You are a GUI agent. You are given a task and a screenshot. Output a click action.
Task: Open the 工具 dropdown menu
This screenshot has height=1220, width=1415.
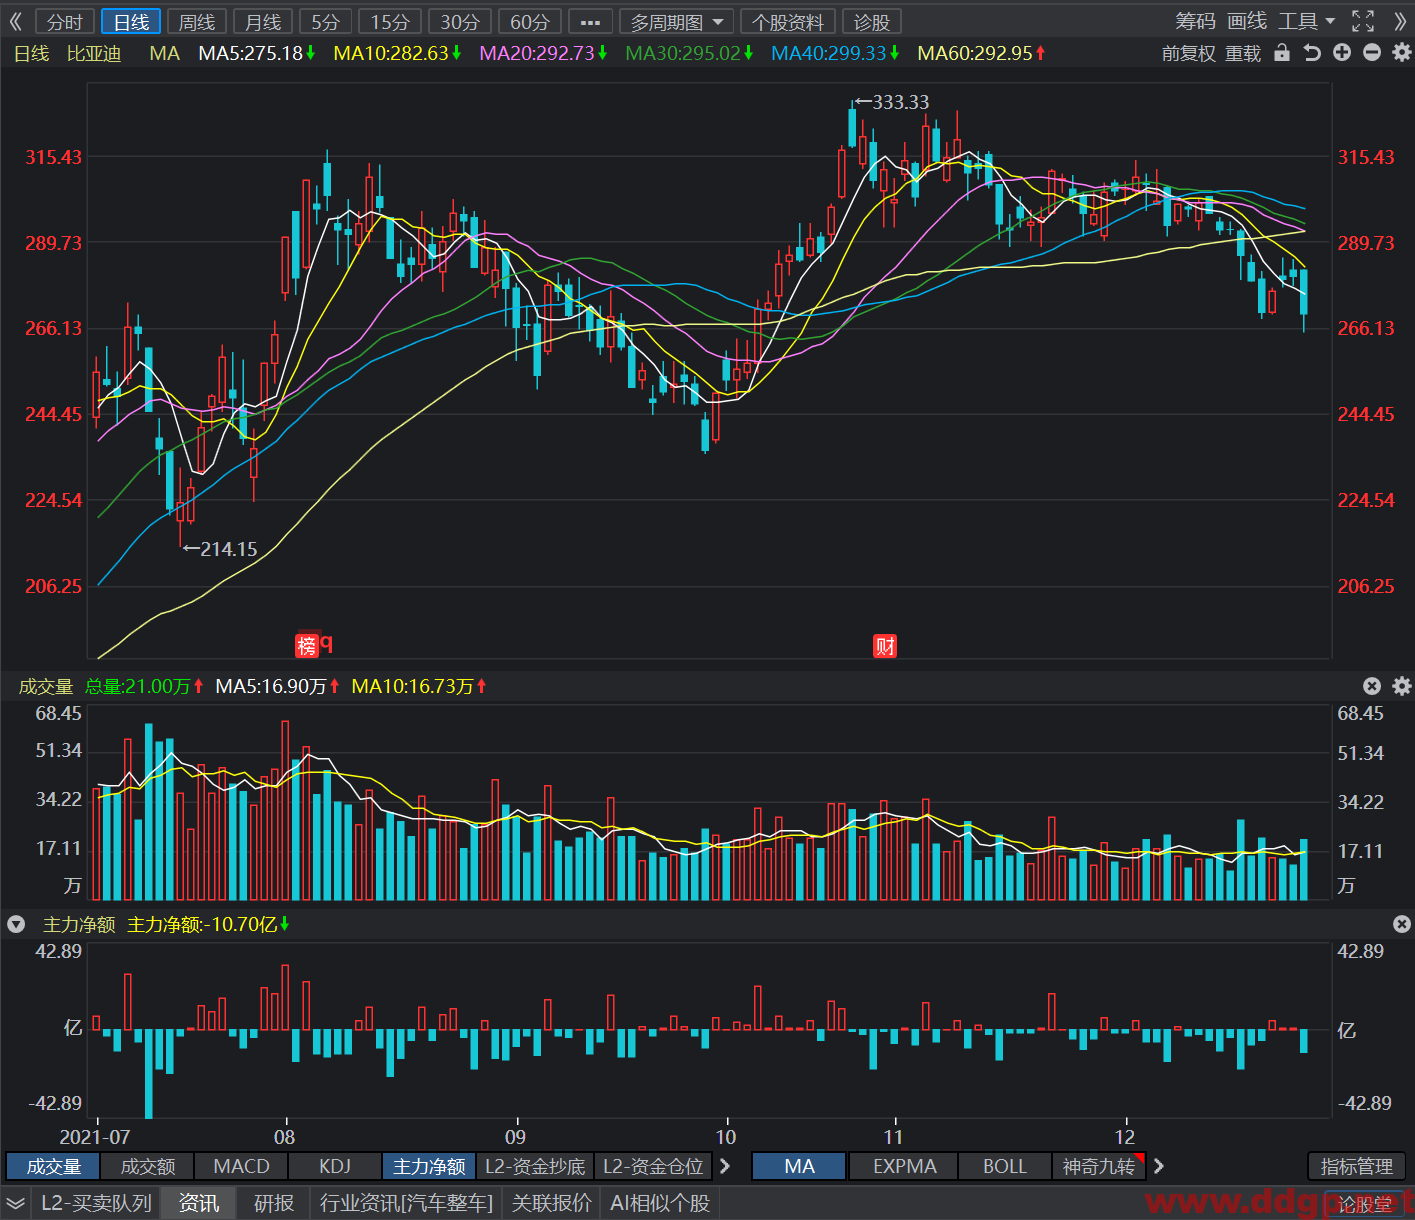pyautogui.click(x=1306, y=21)
